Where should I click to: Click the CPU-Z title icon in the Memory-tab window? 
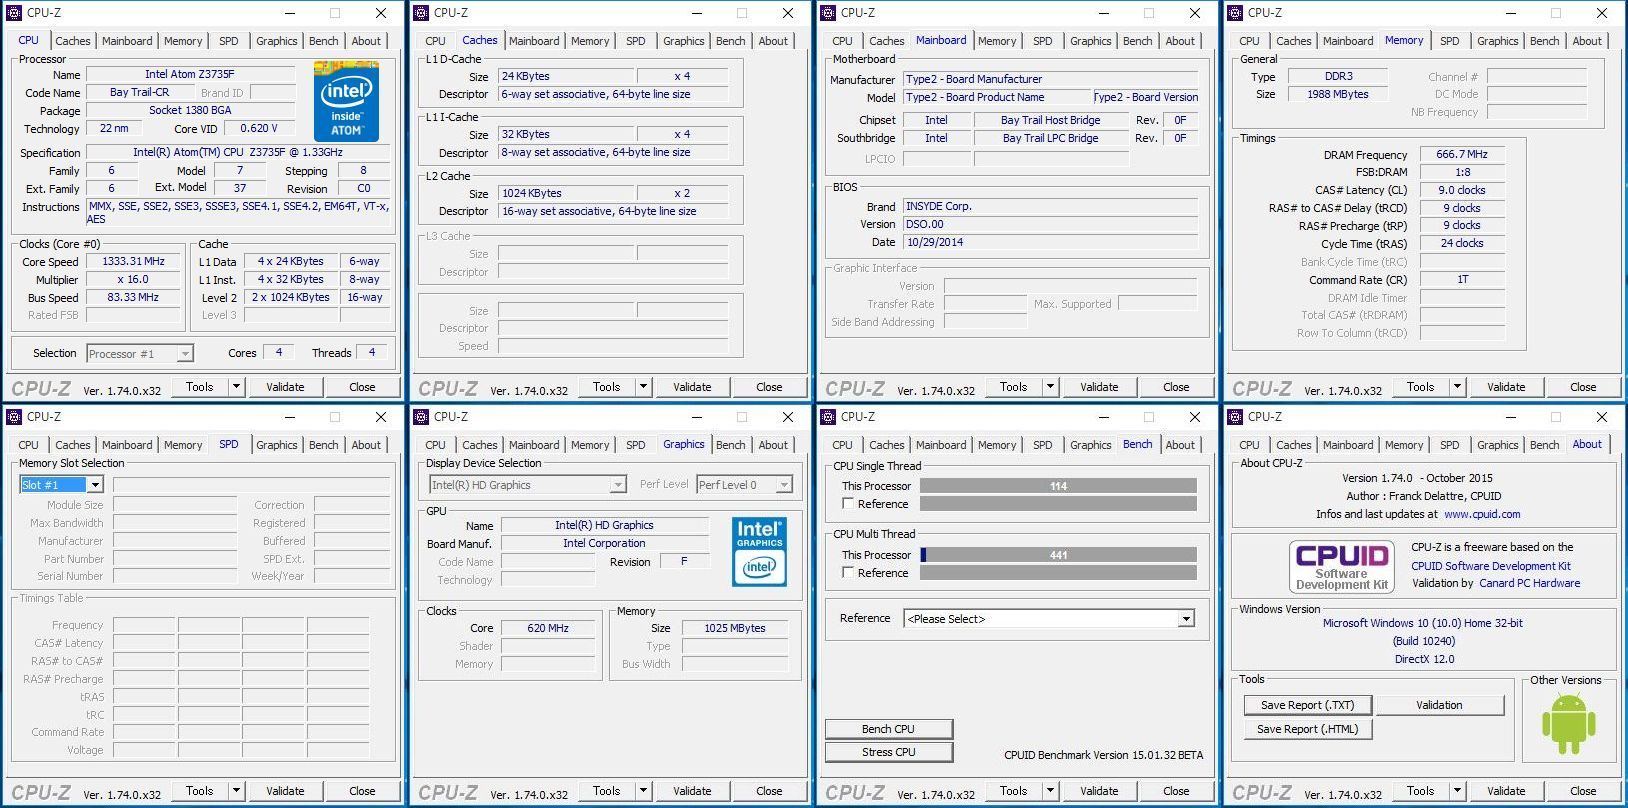(x=1235, y=13)
